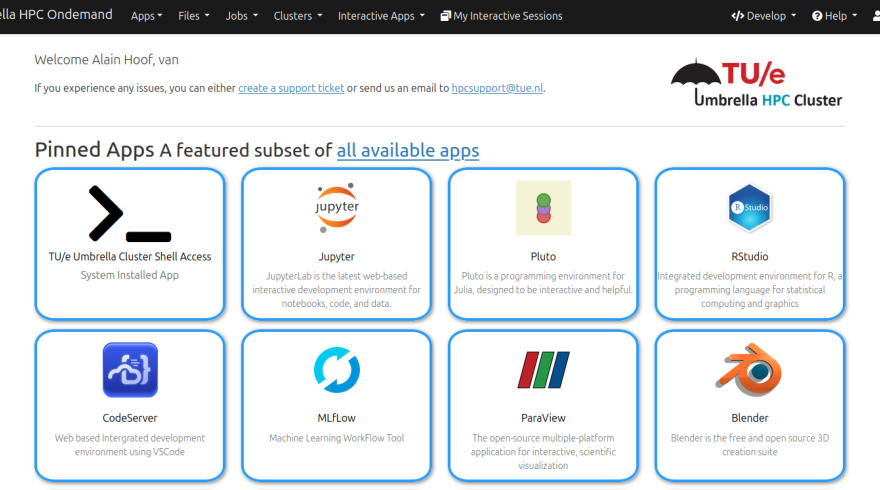Click the all available apps link
The height and width of the screenshot is (490, 880).
tap(407, 151)
